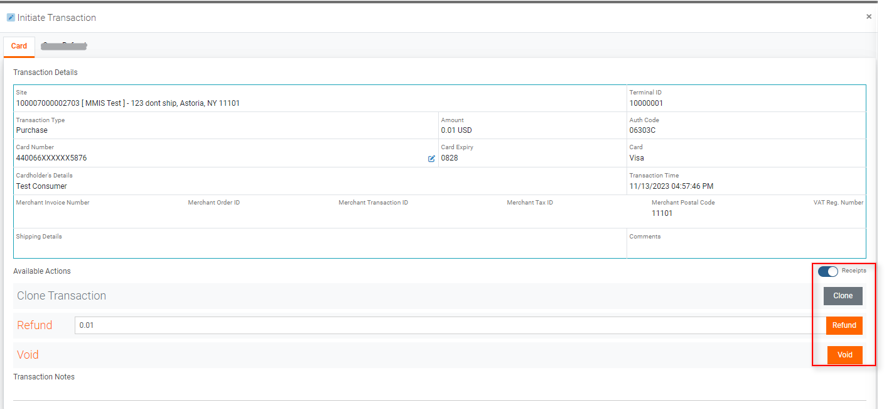The height and width of the screenshot is (414, 889).
Task: Click the Comments field
Action: tap(746, 244)
